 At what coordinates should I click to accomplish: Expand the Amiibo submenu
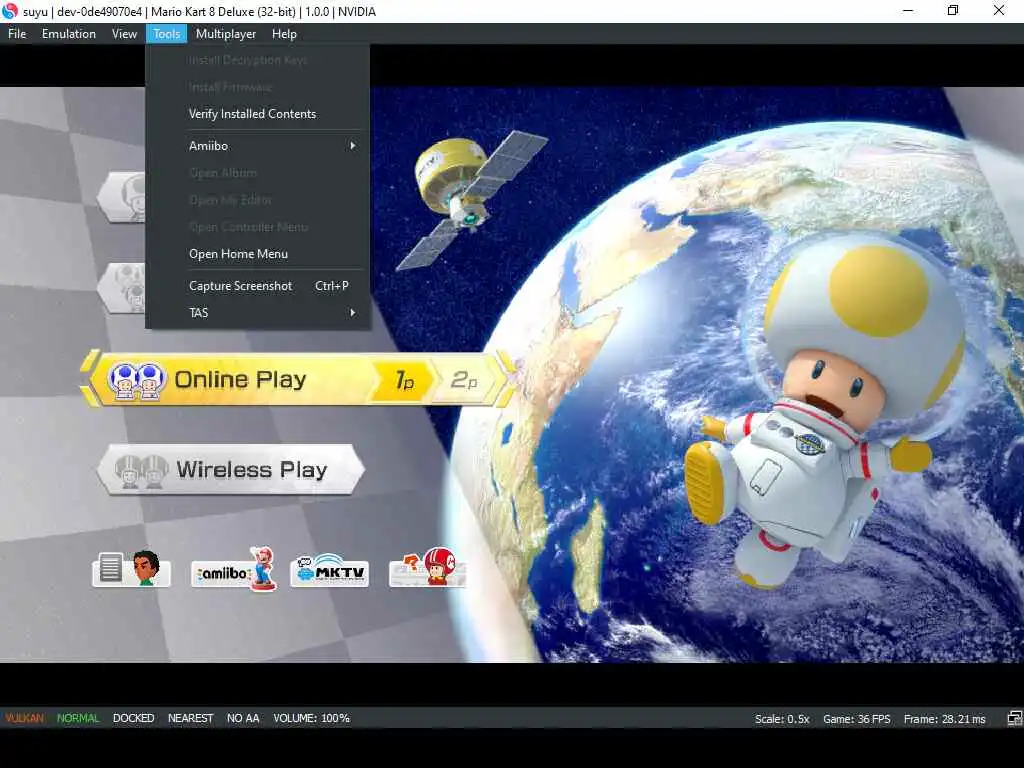(x=258, y=146)
